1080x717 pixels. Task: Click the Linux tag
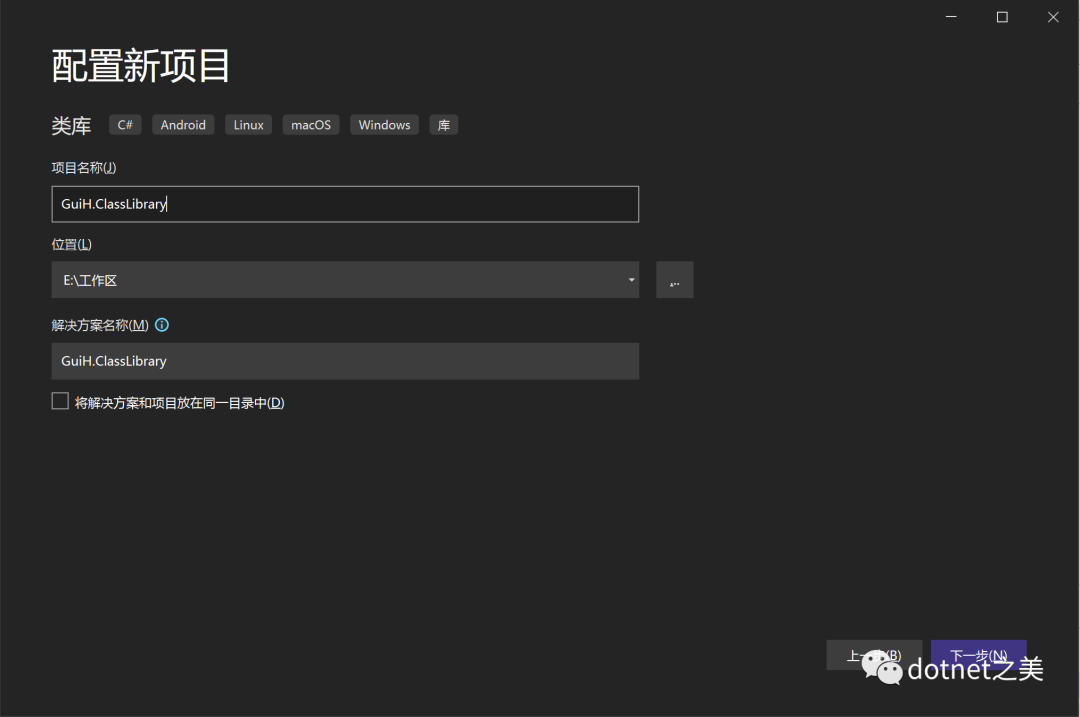click(249, 125)
